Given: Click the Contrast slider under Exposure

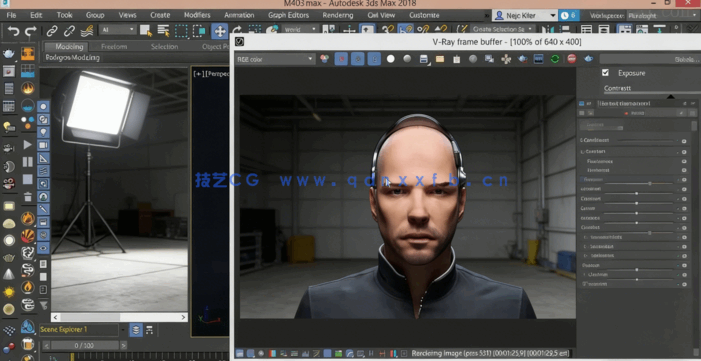Looking at the screenshot, I should [x=651, y=93].
